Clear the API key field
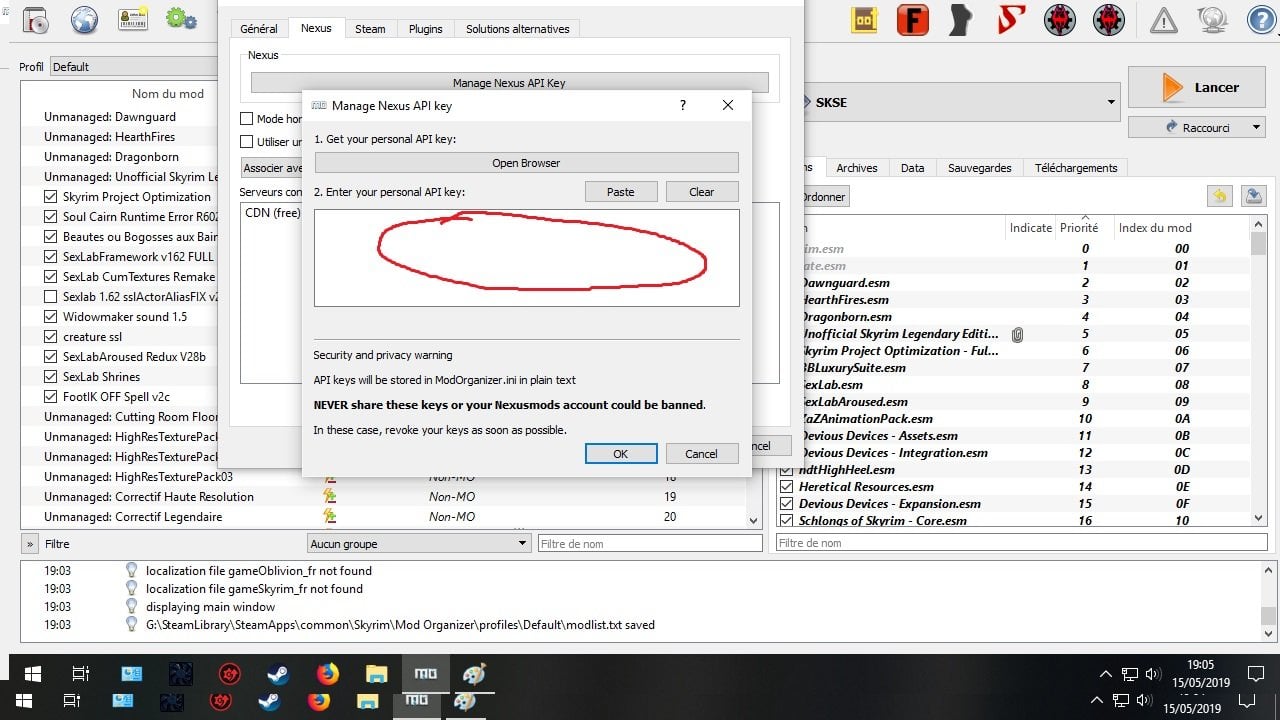The image size is (1280, 720). (x=702, y=192)
